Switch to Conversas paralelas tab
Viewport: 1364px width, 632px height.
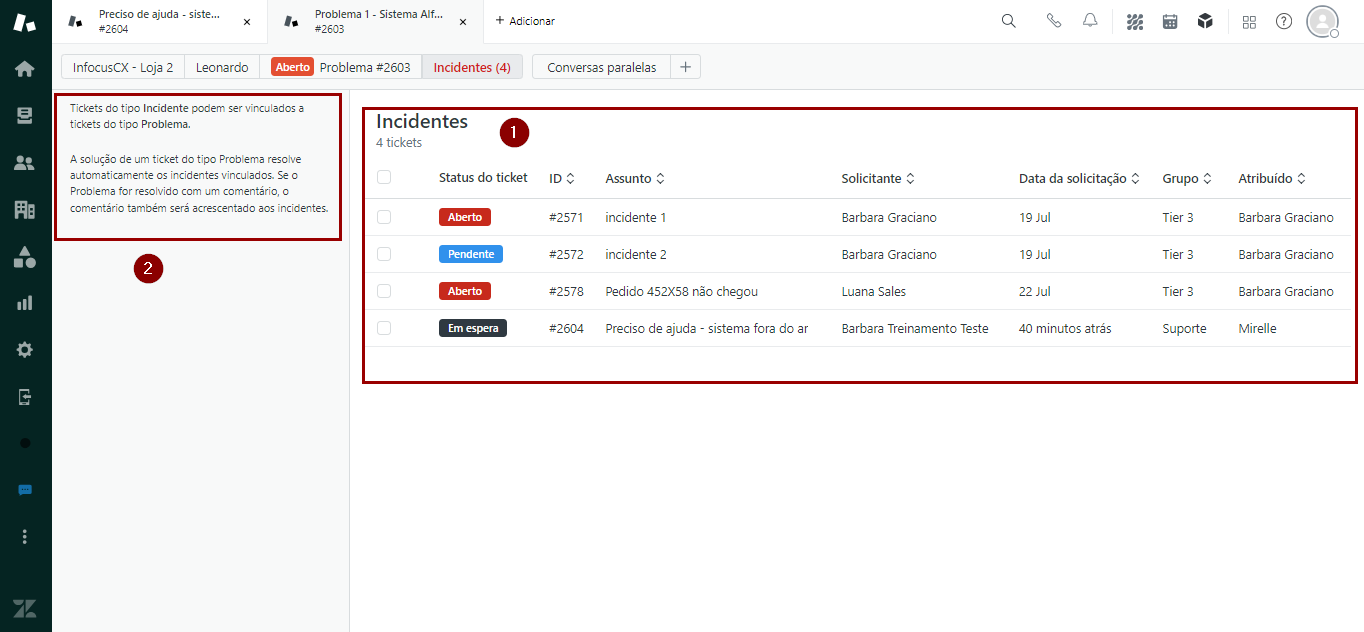pyautogui.click(x=601, y=67)
